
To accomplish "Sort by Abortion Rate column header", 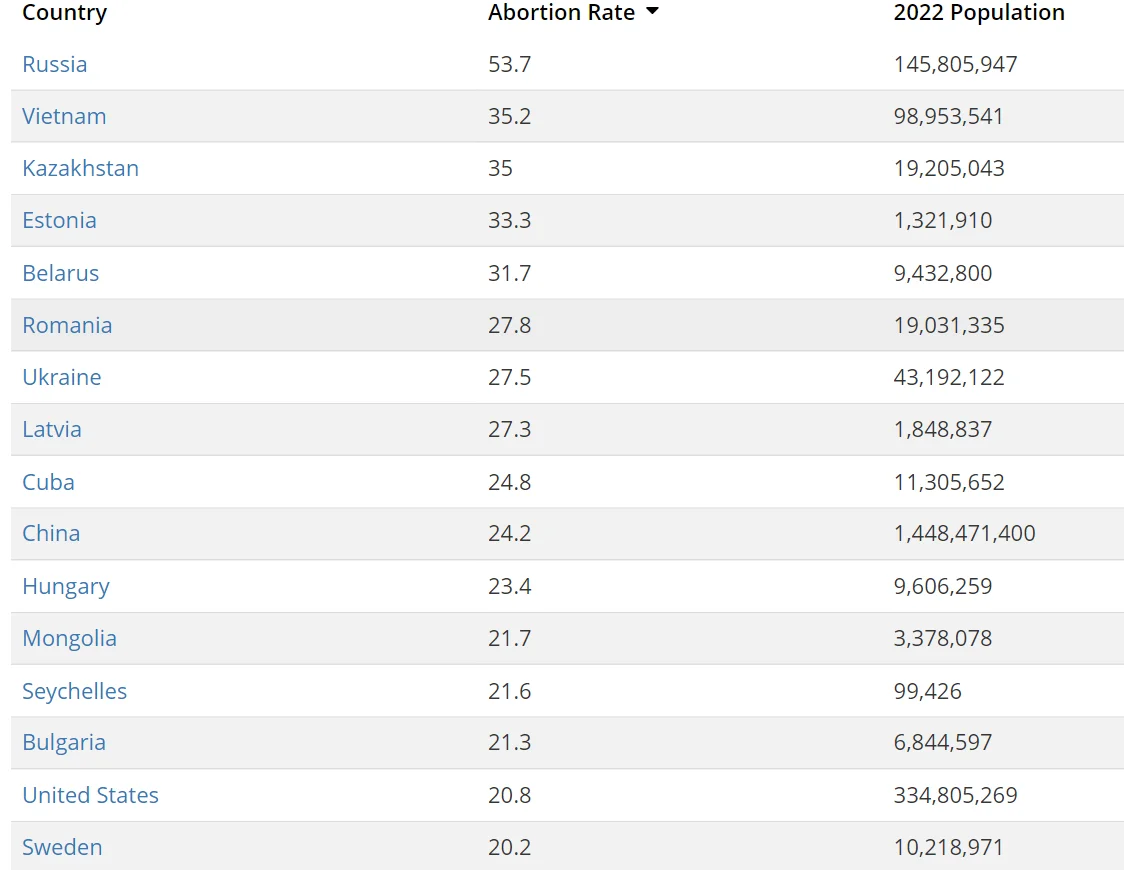I will click(561, 12).
